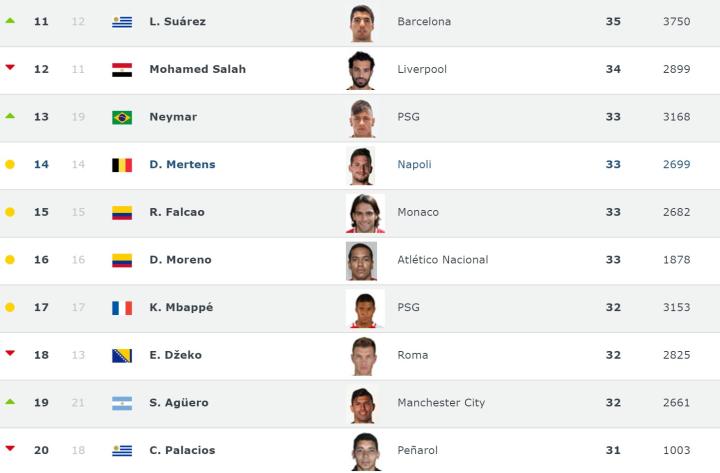Click D. Mertens's goal count of 33
This screenshot has height=473, width=720.
tap(613, 165)
